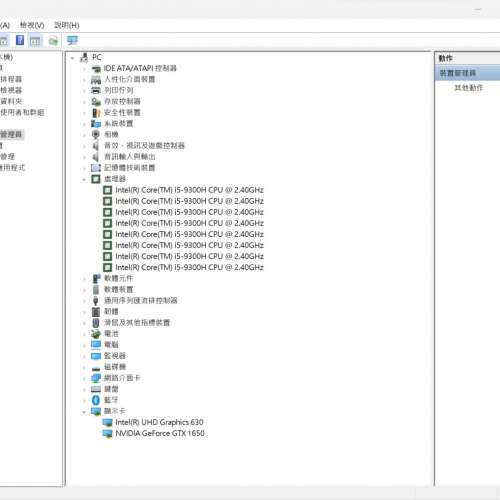Click the 存放控制器 storage controller icon
The image size is (500, 500).
pyautogui.click(x=96, y=102)
